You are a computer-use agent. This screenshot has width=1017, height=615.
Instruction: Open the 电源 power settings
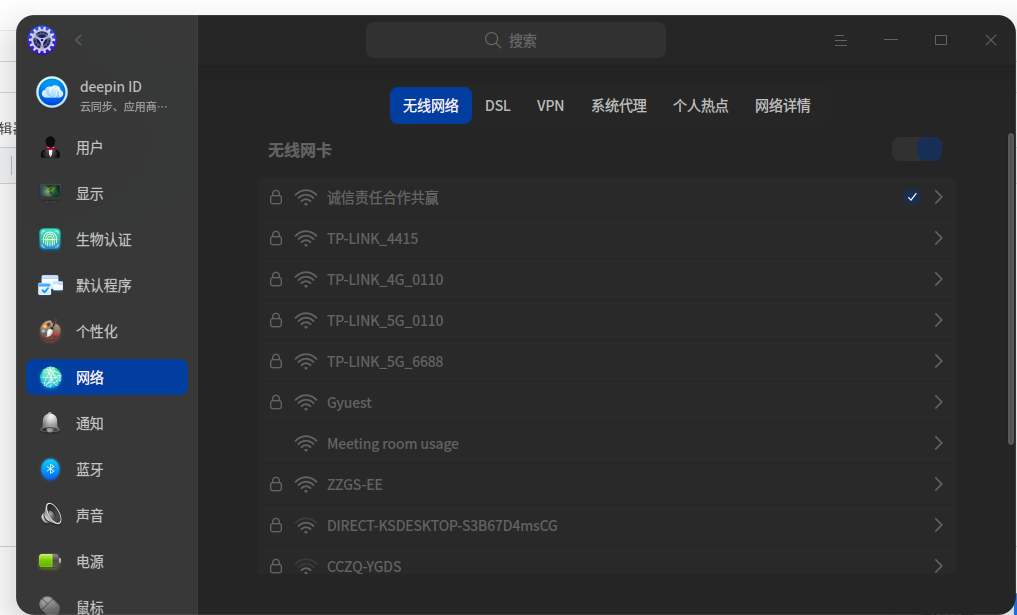click(107, 562)
